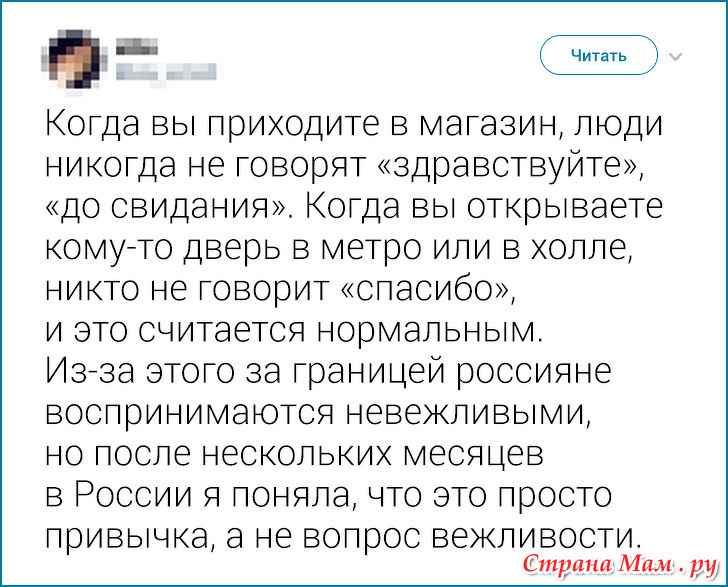Click the line 'кому-то дверь в метро'
The image size is (728, 587).
(338, 248)
